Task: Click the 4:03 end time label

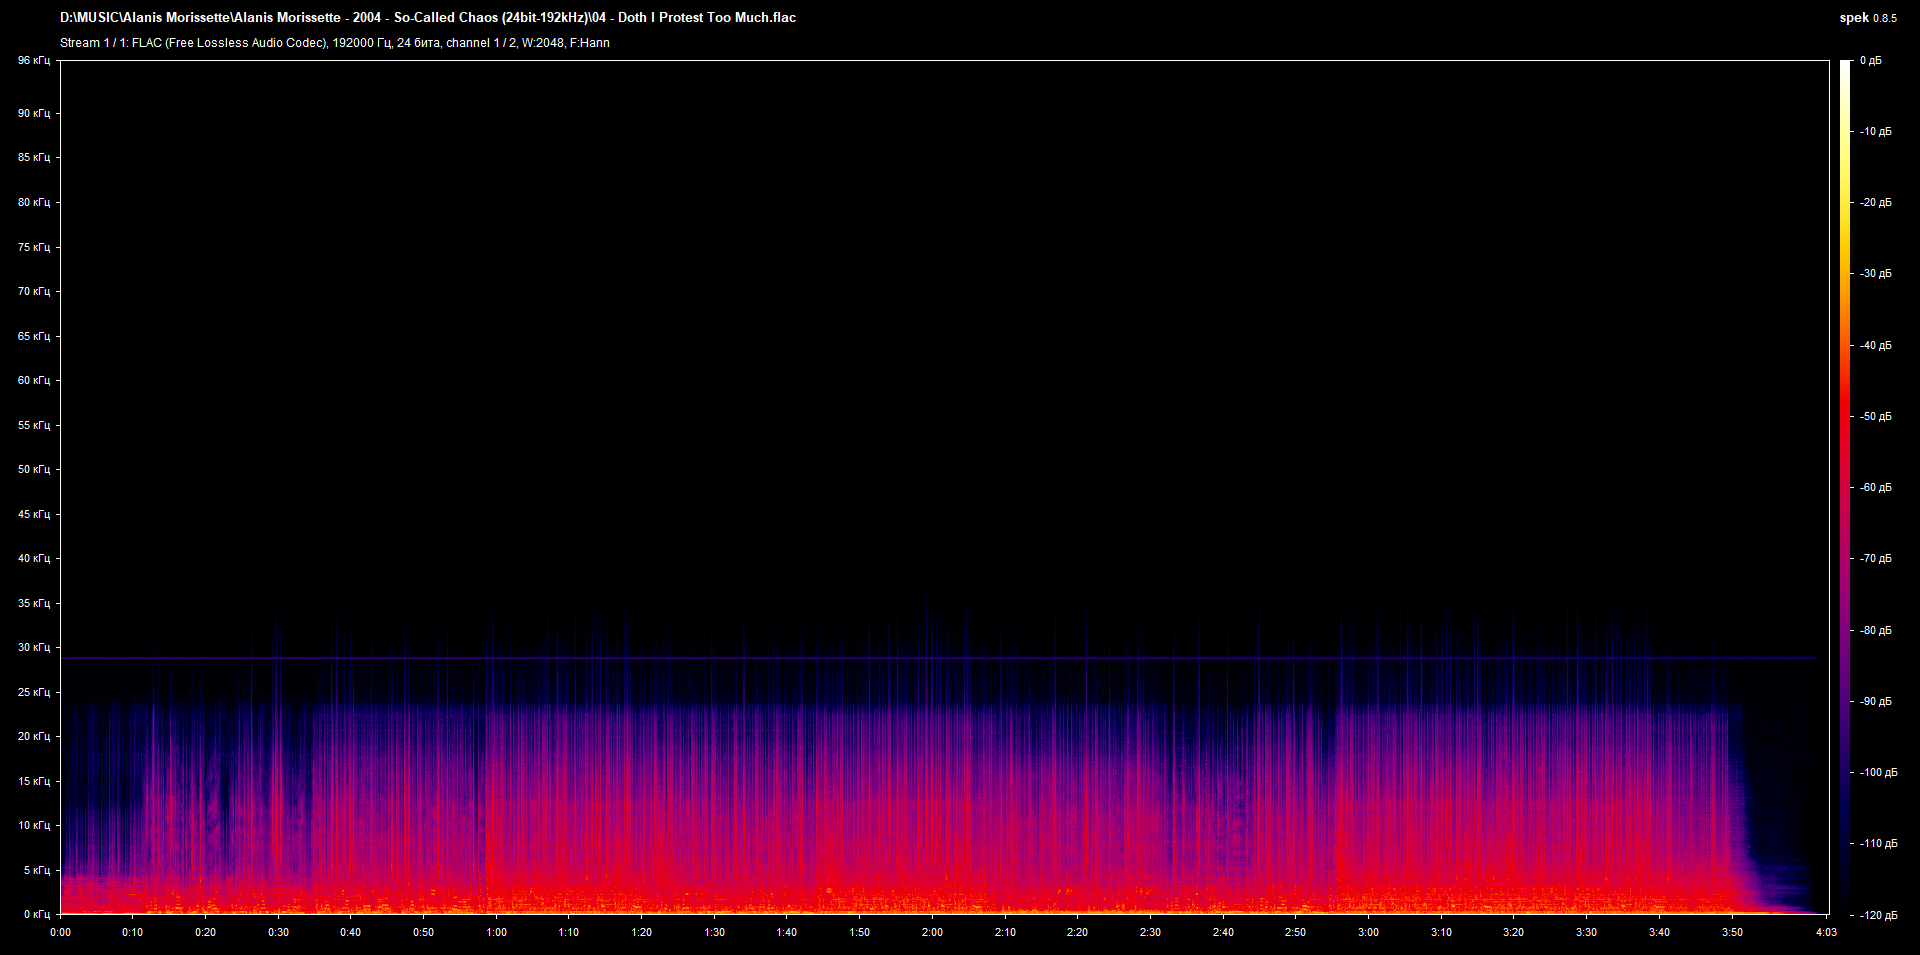Action: coord(1826,932)
